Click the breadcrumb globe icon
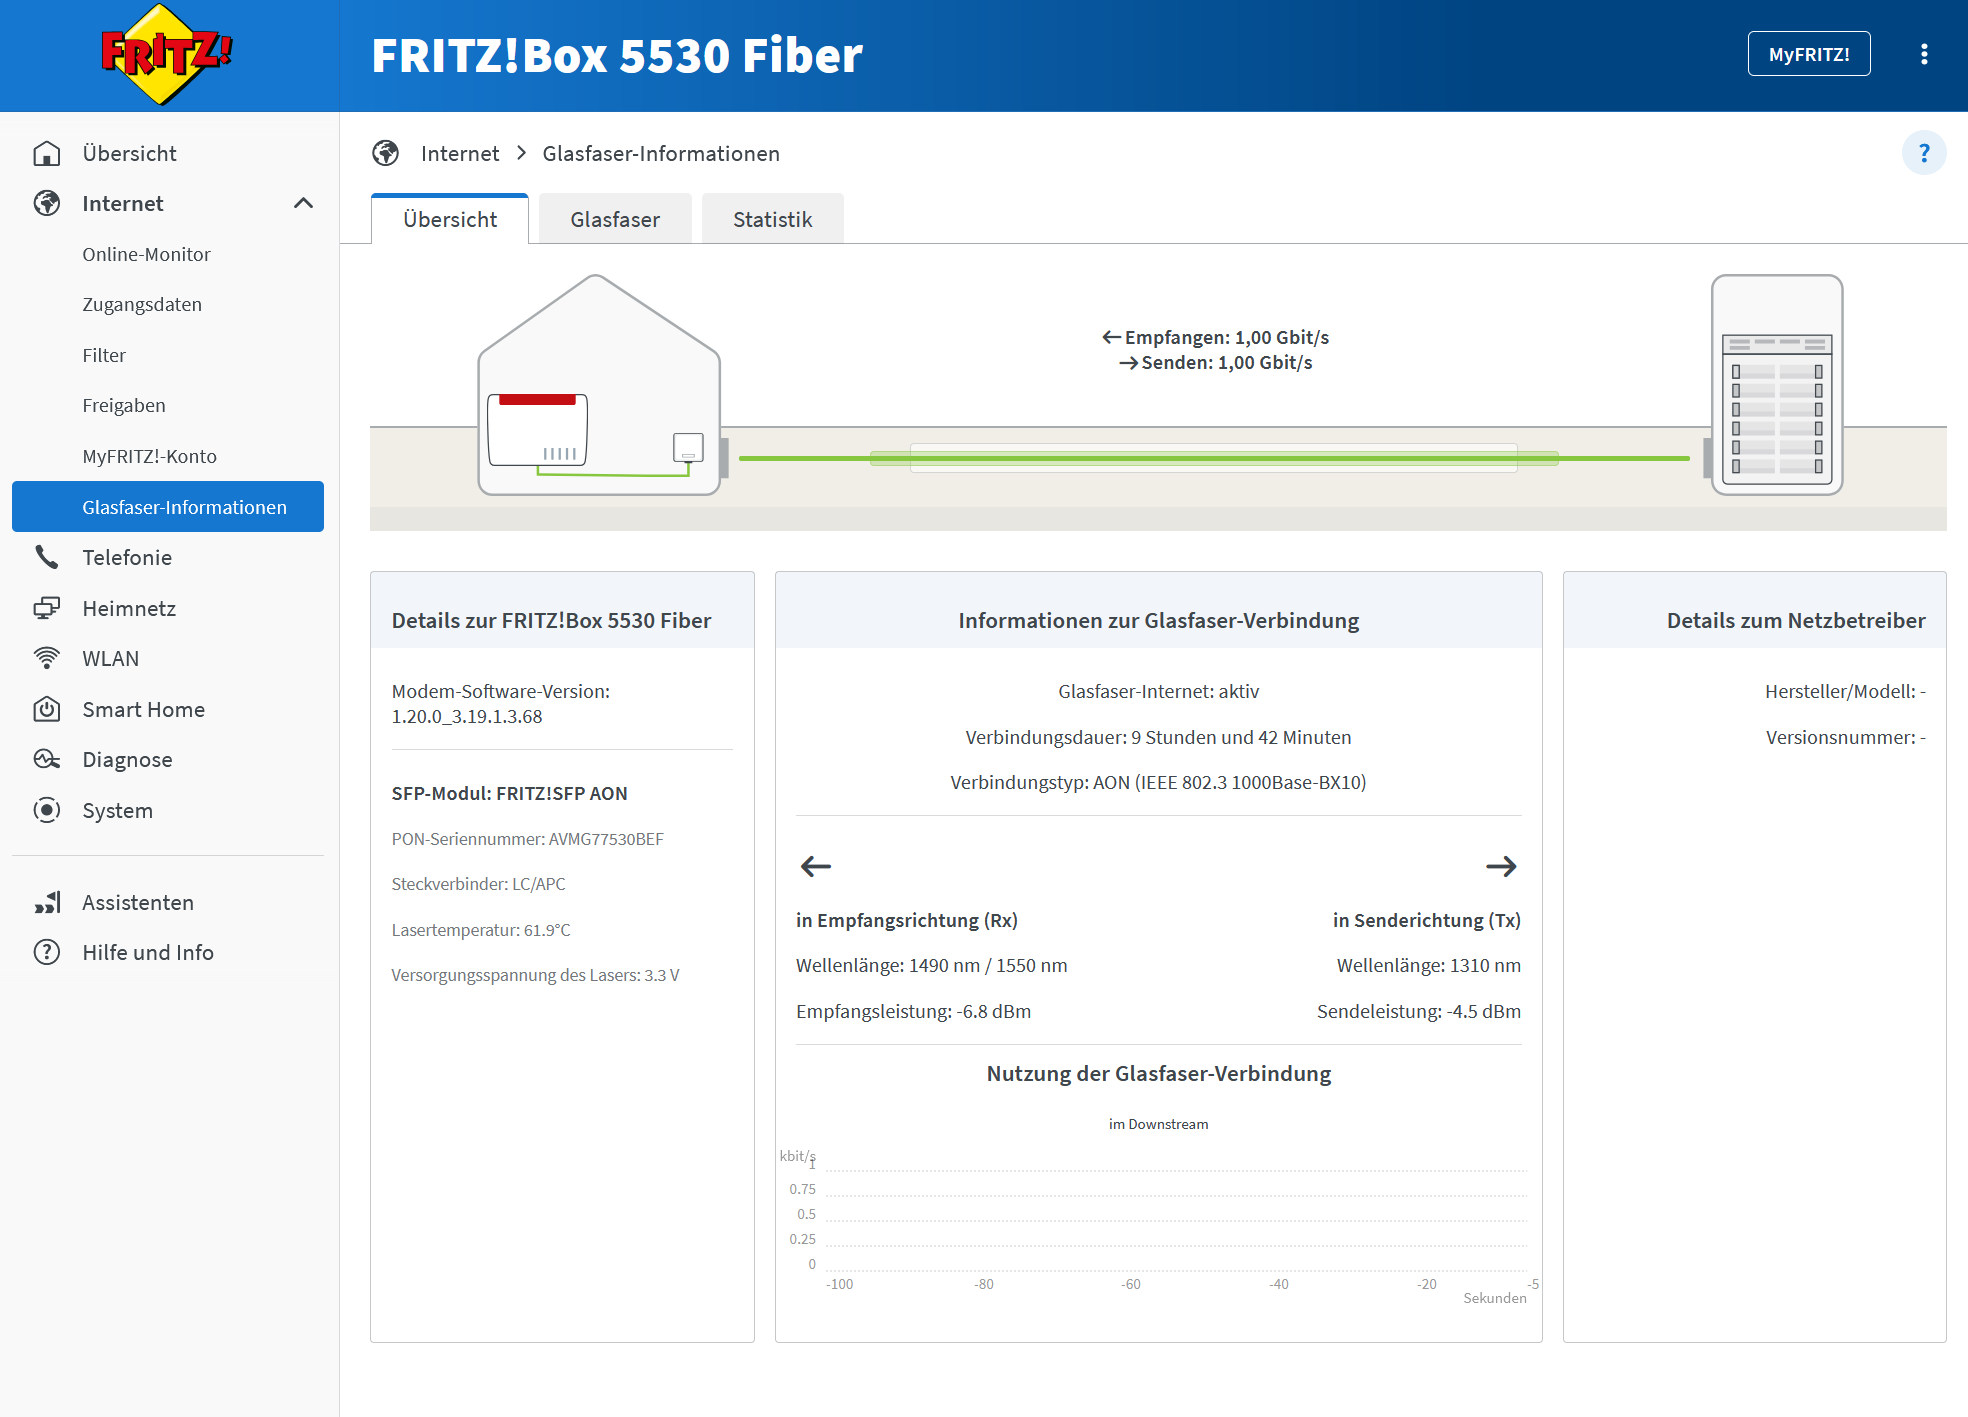This screenshot has width=1968, height=1417. [x=386, y=153]
